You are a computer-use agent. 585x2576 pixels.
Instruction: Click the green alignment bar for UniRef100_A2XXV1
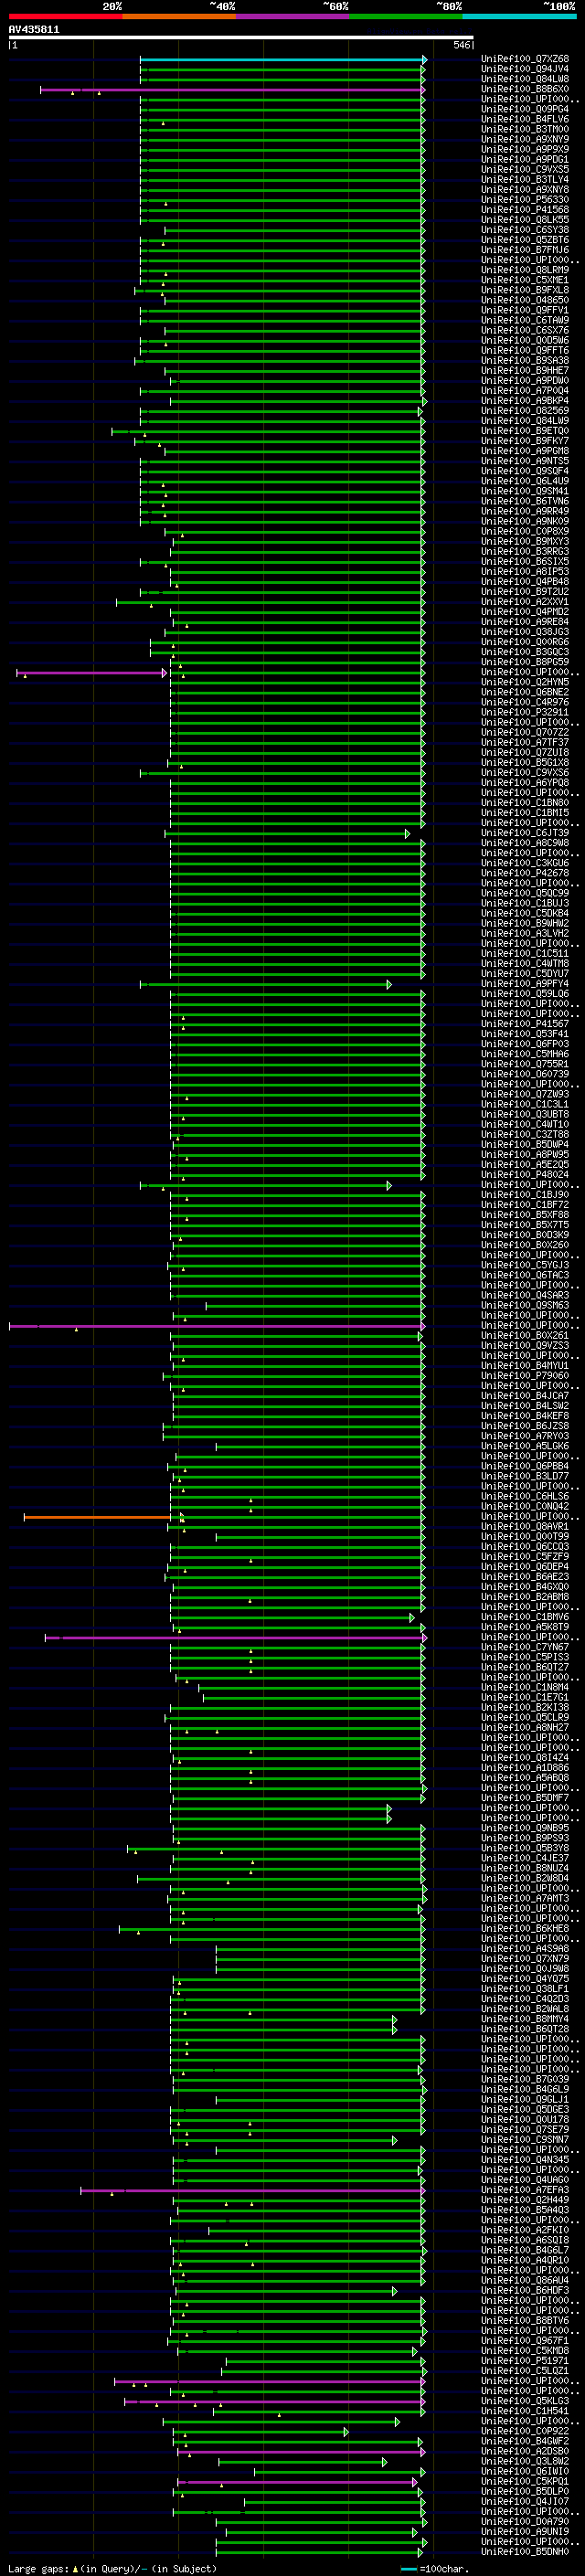pos(271,602)
